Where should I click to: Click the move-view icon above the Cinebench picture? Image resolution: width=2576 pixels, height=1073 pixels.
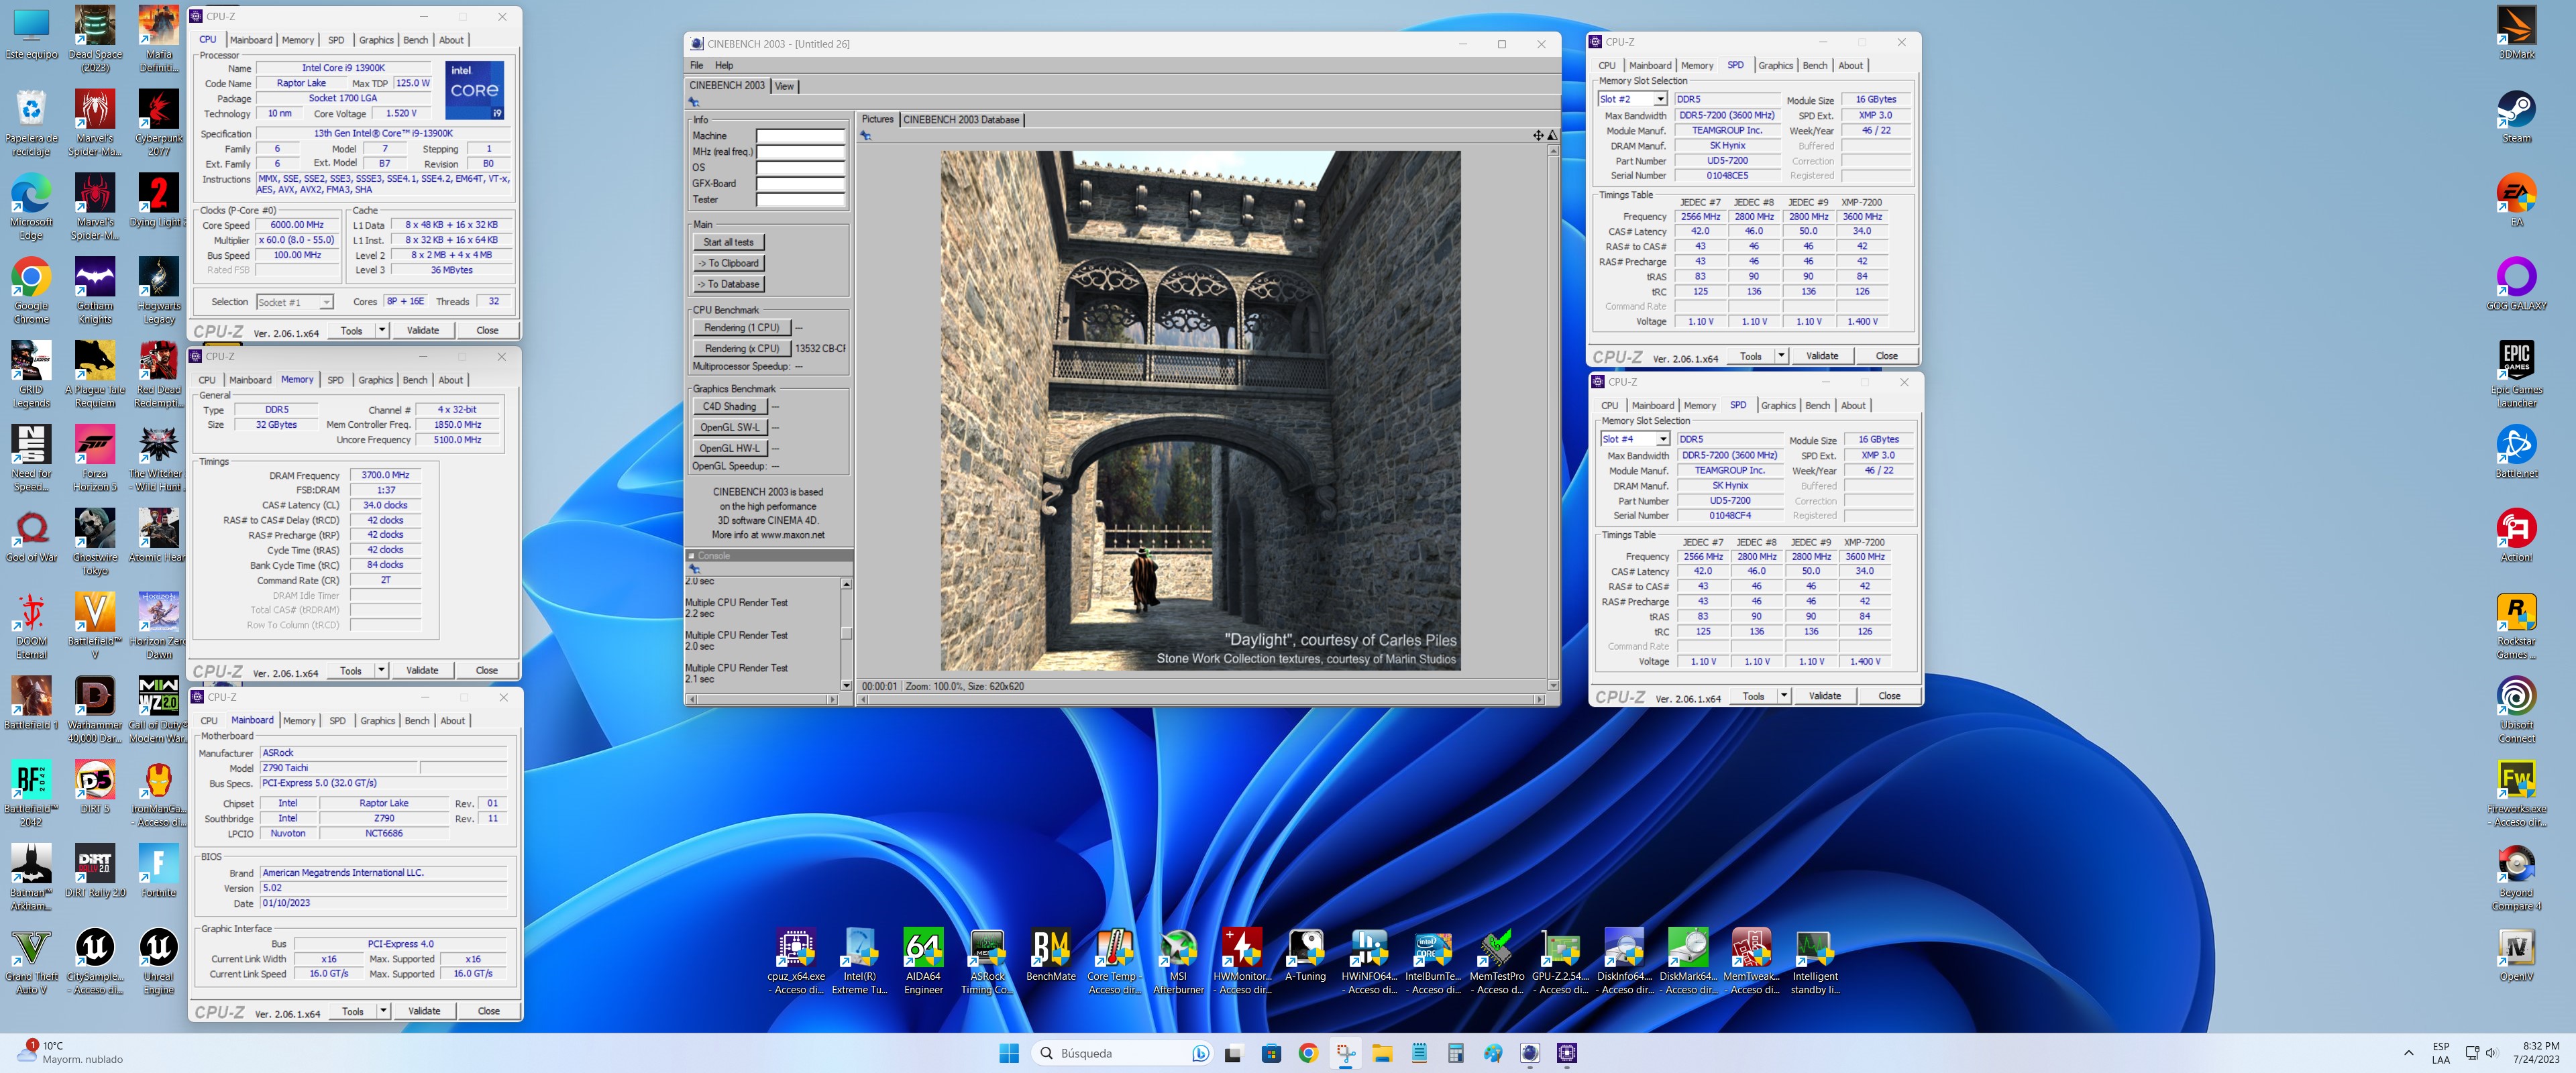pos(1538,135)
